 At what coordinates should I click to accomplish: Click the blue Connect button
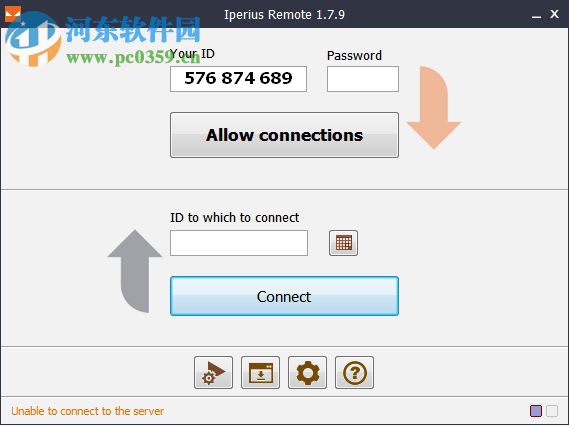point(284,296)
